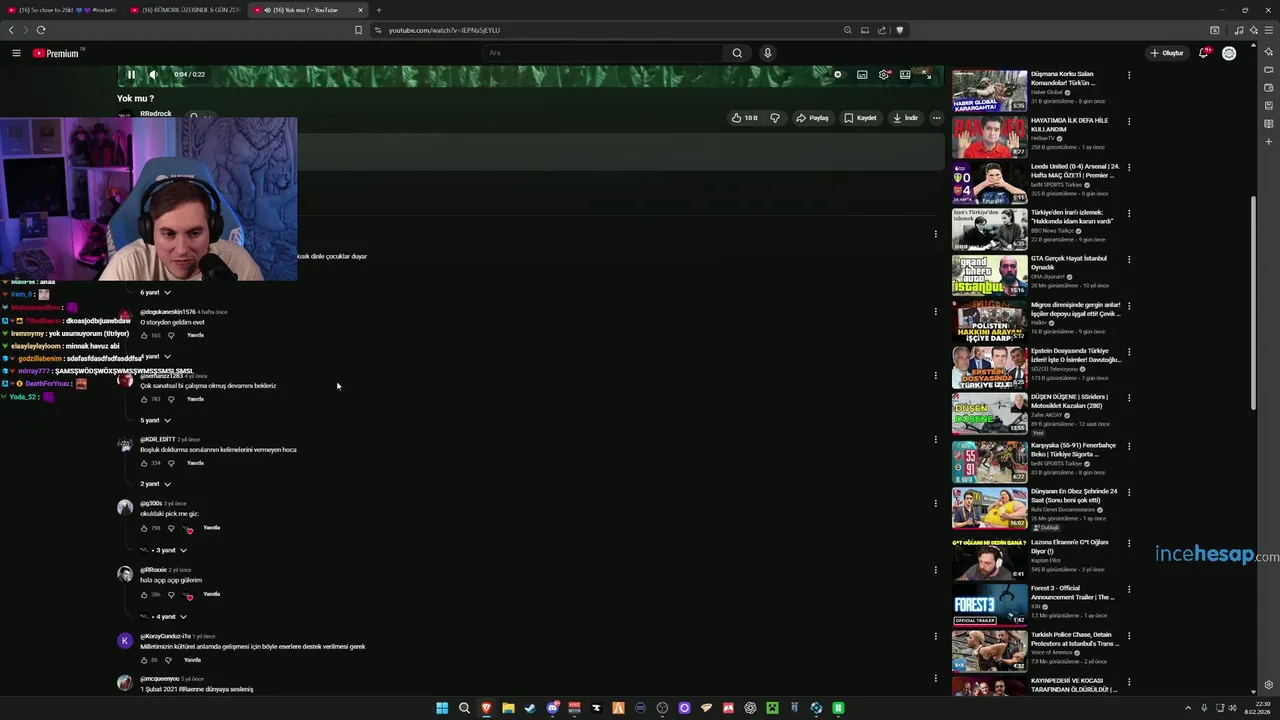Viewport: 1280px width, 720px height.
Task: Switch to the 'RÖMORK ÜZERİNDE 6 GÜN' tab
Action: (x=185, y=10)
